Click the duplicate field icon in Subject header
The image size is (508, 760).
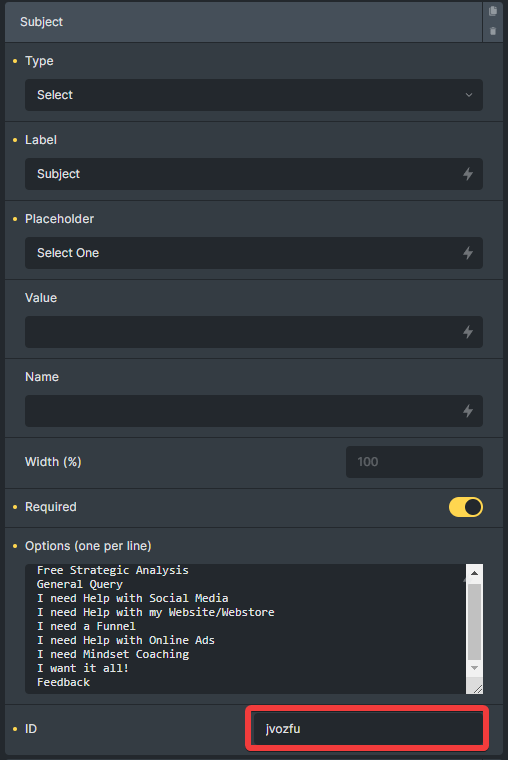click(493, 11)
